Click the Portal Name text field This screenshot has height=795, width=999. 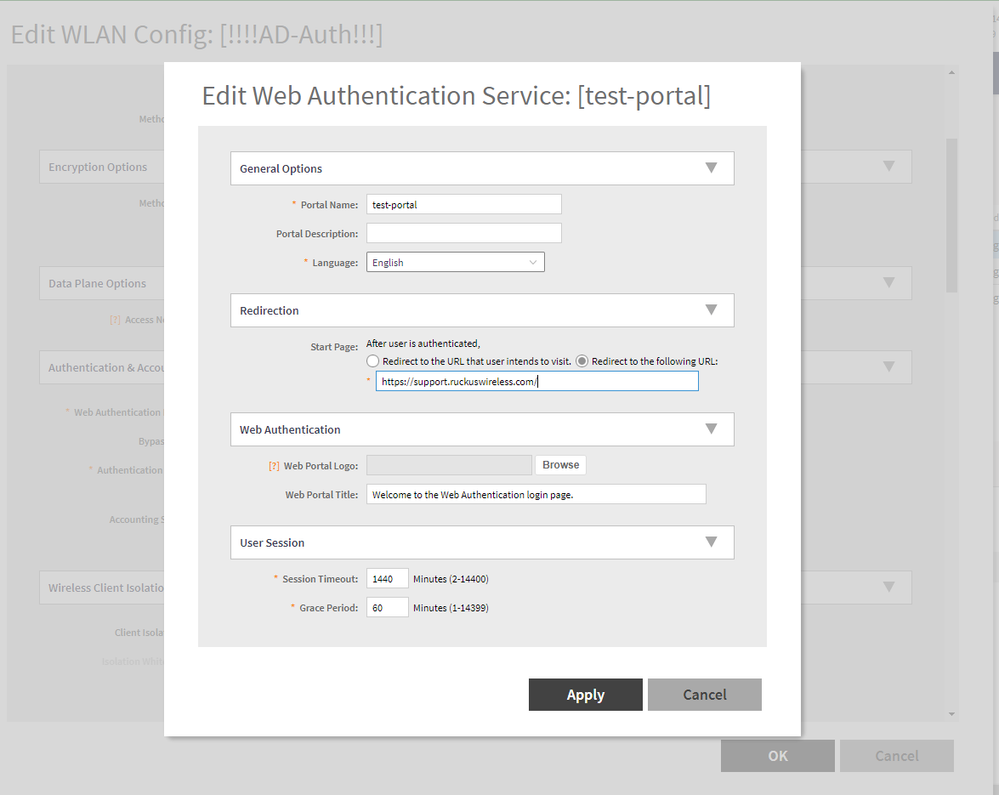pyautogui.click(x=464, y=204)
